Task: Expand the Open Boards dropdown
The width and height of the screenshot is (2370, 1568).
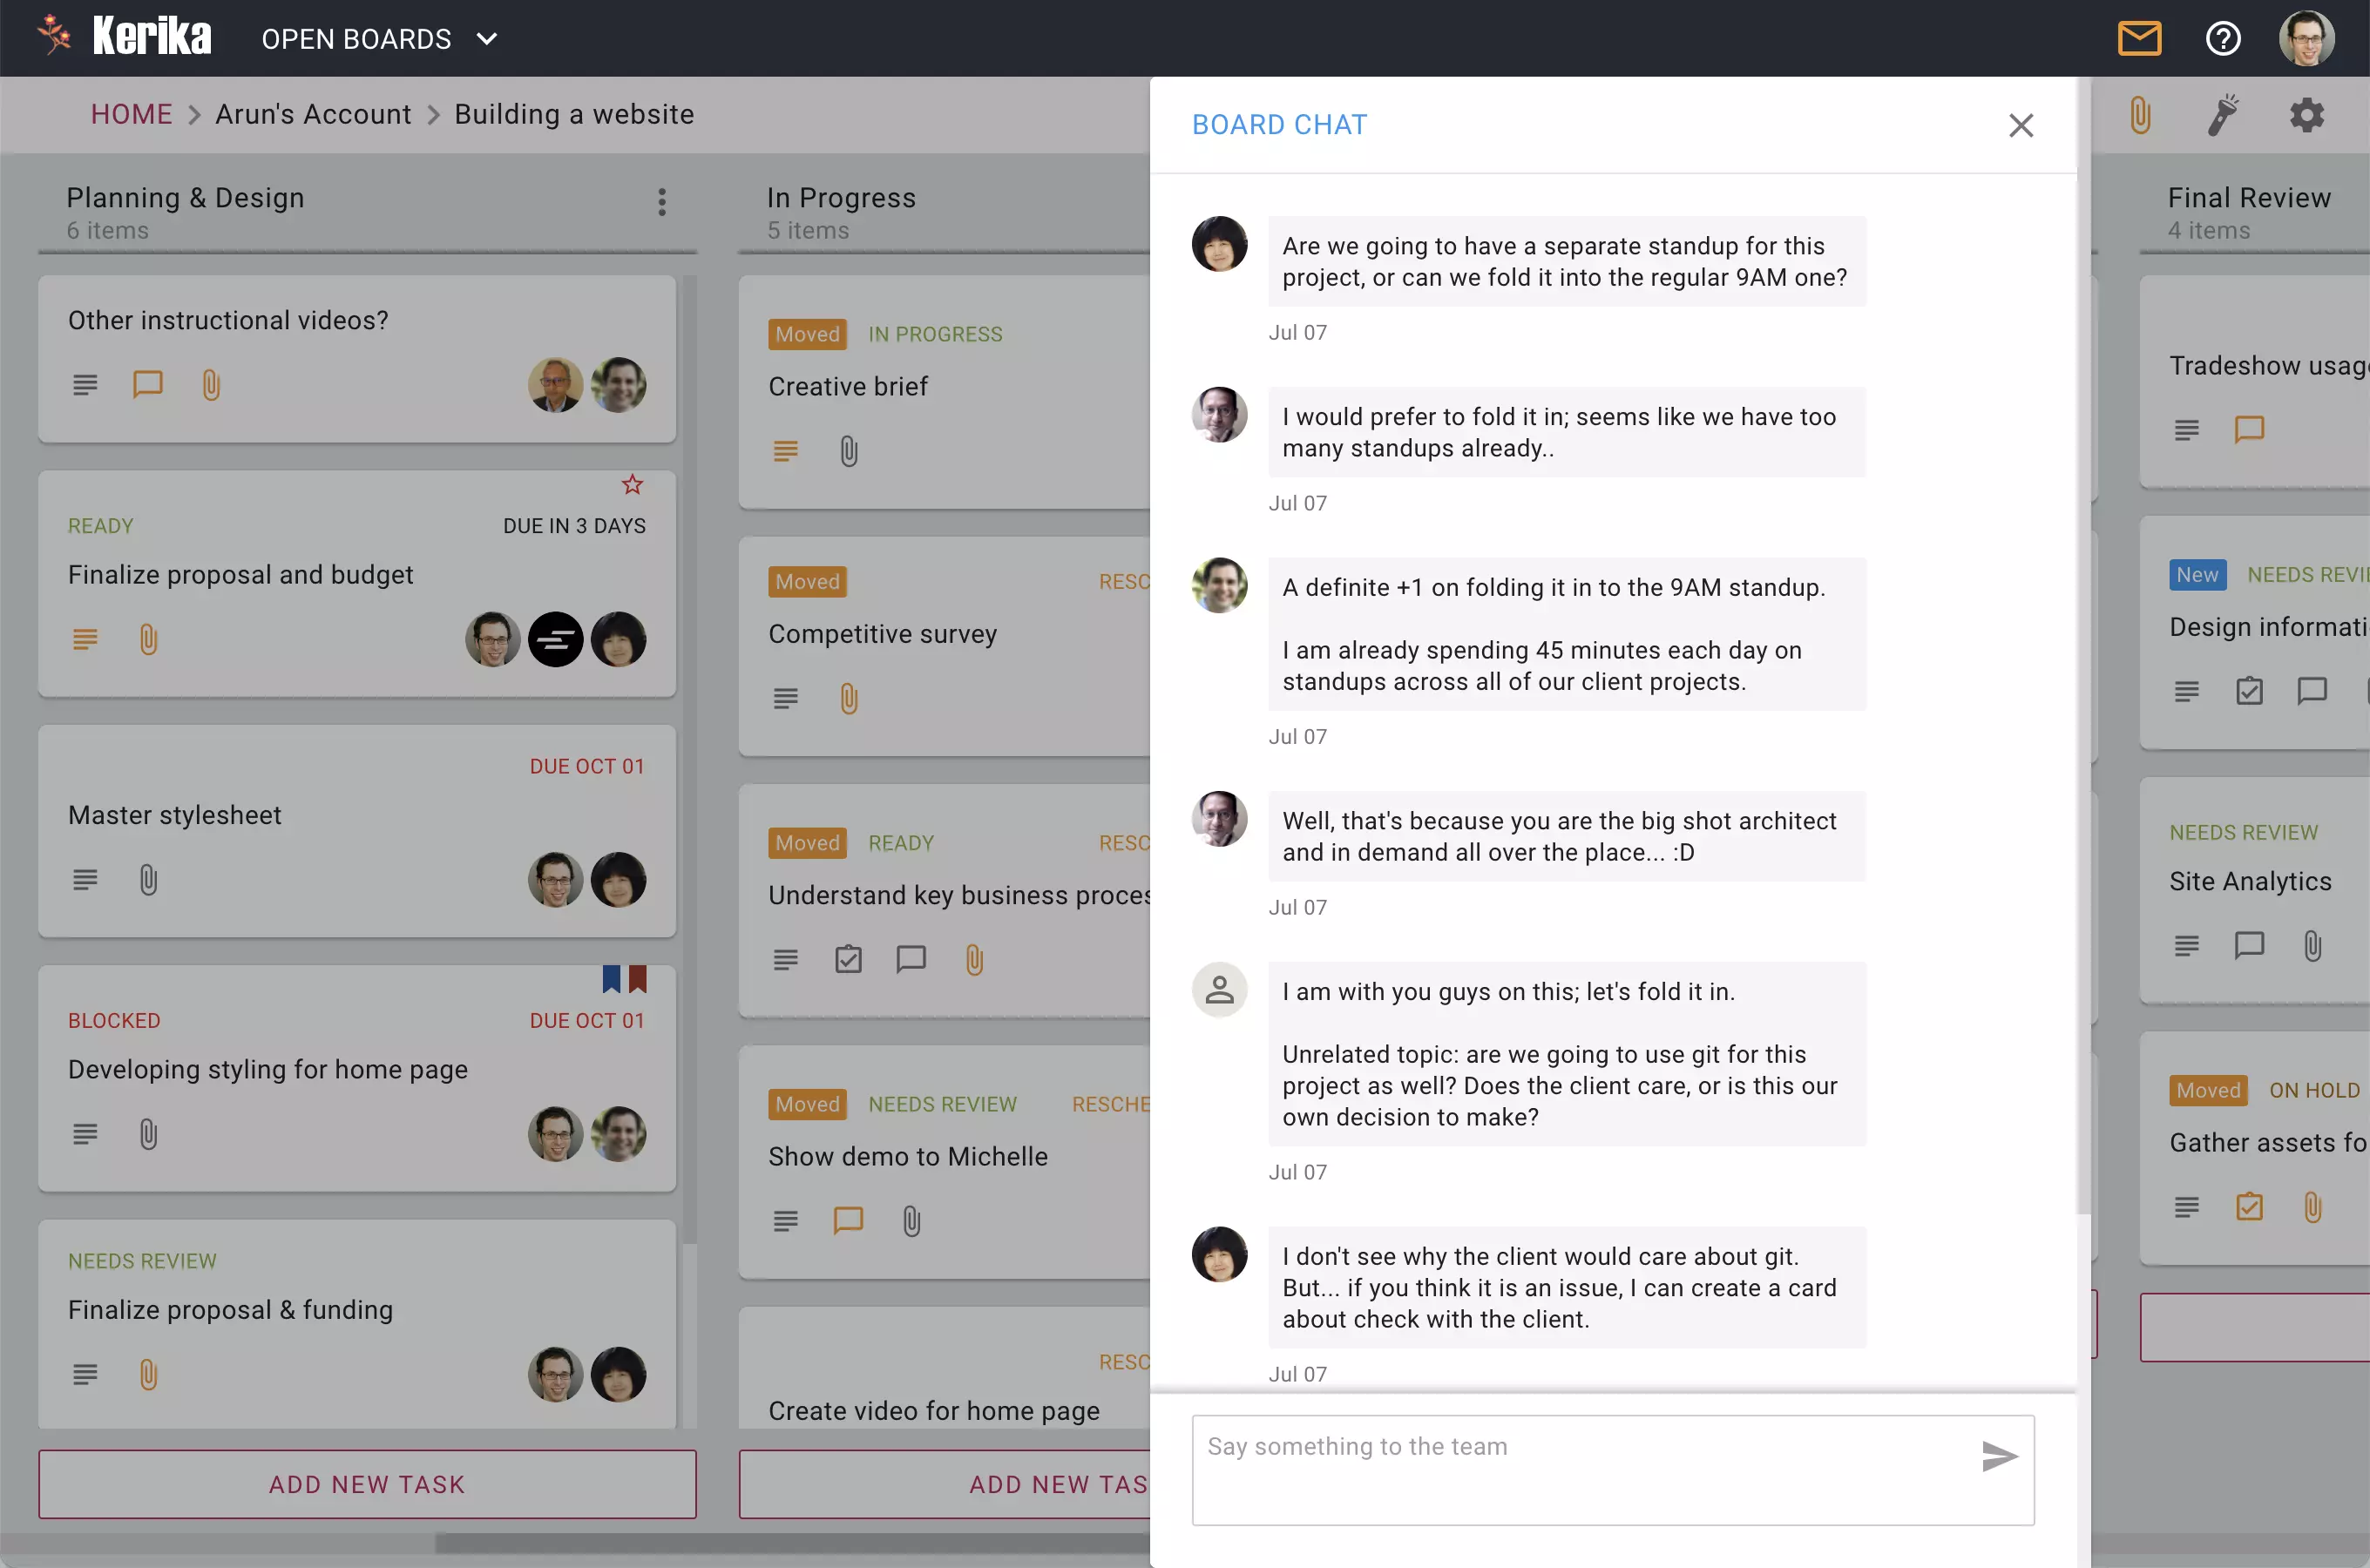Action: 379,39
